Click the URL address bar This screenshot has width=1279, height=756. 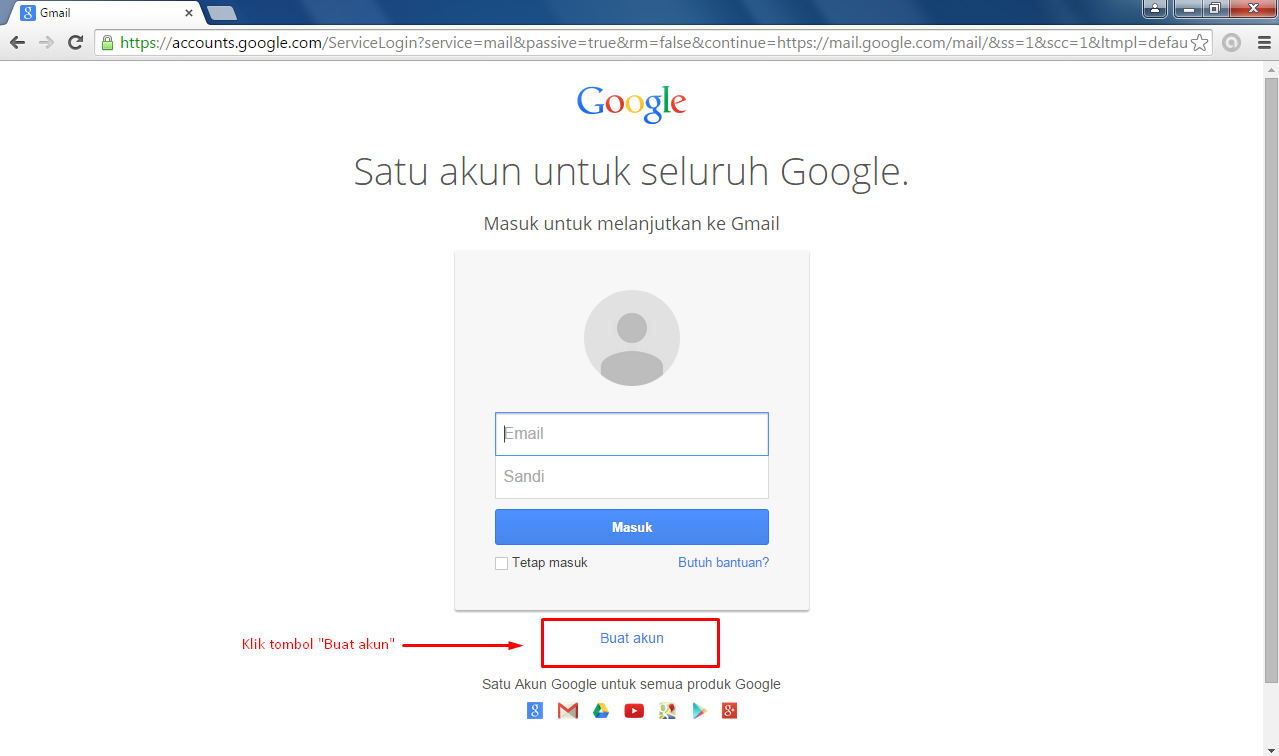click(x=653, y=43)
